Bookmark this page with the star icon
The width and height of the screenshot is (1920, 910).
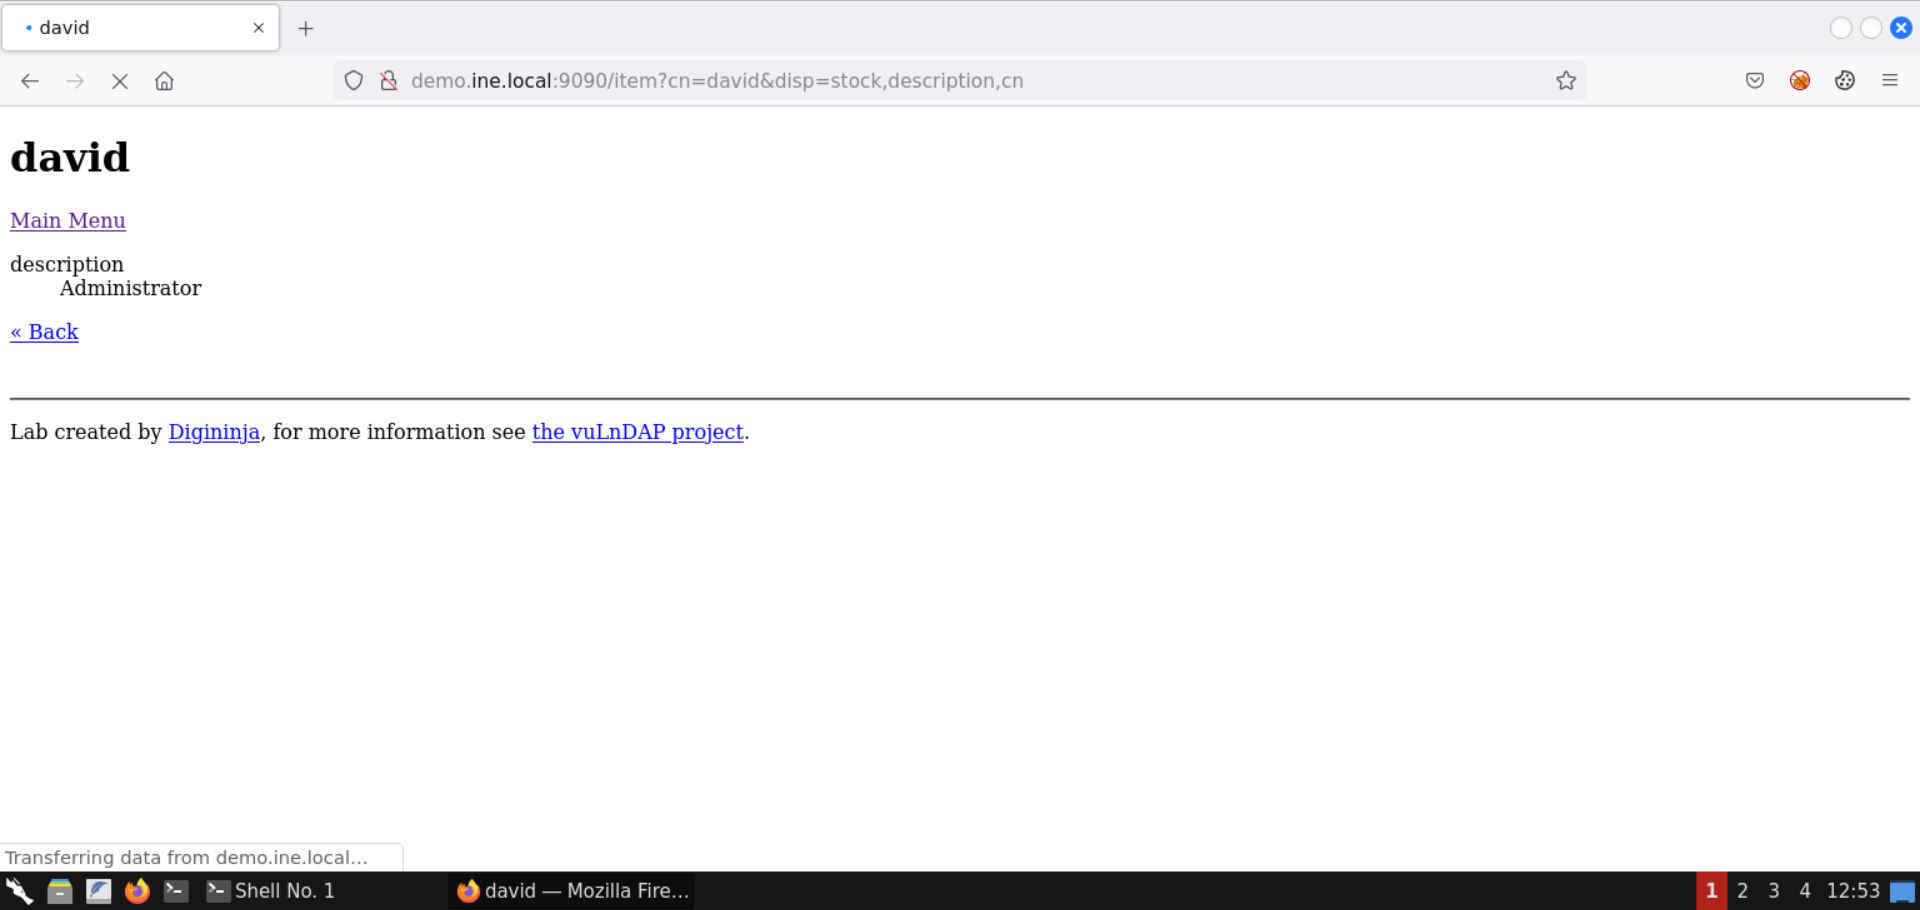coord(1566,81)
